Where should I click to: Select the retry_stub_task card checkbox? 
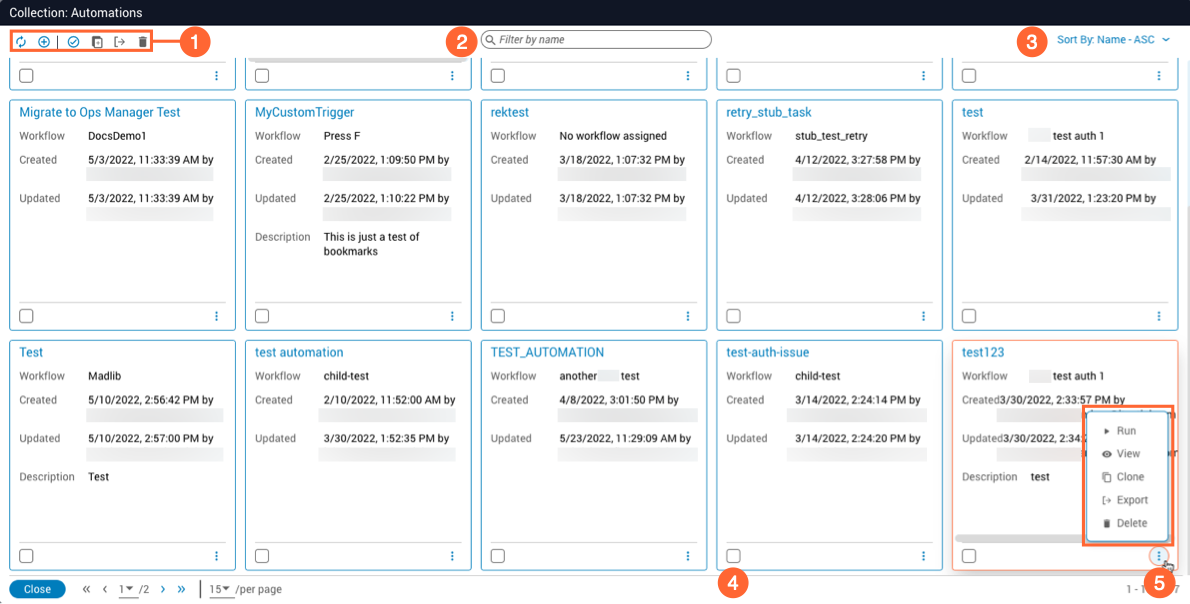point(733,316)
